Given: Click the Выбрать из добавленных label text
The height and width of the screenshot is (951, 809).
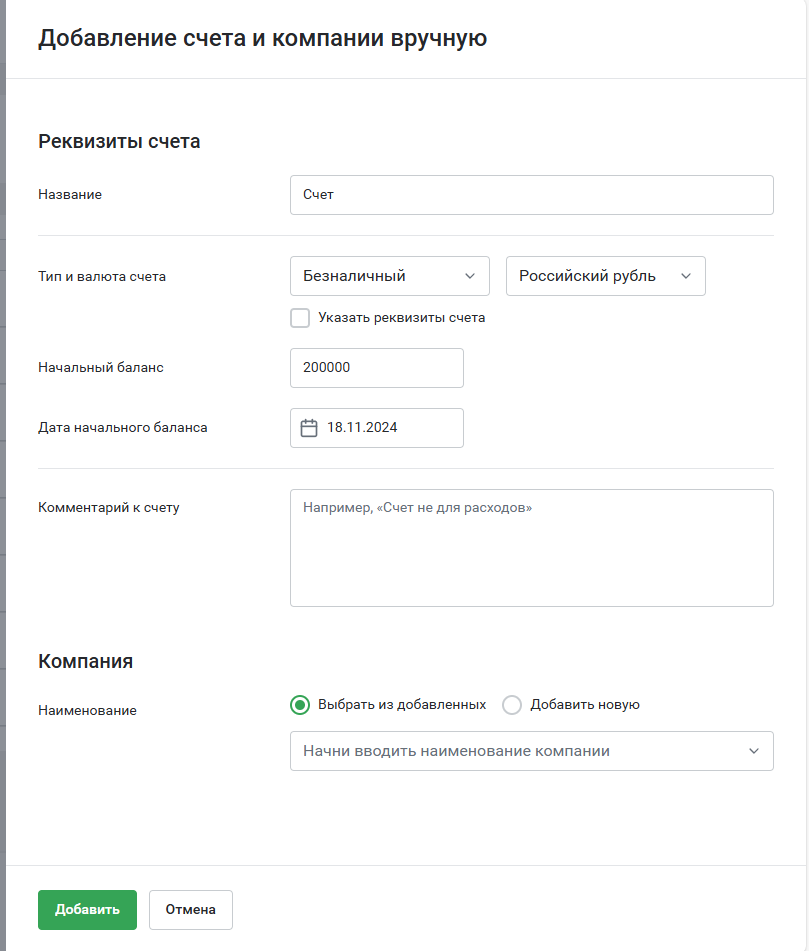Looking at the screenshot, I should point(401,705).
